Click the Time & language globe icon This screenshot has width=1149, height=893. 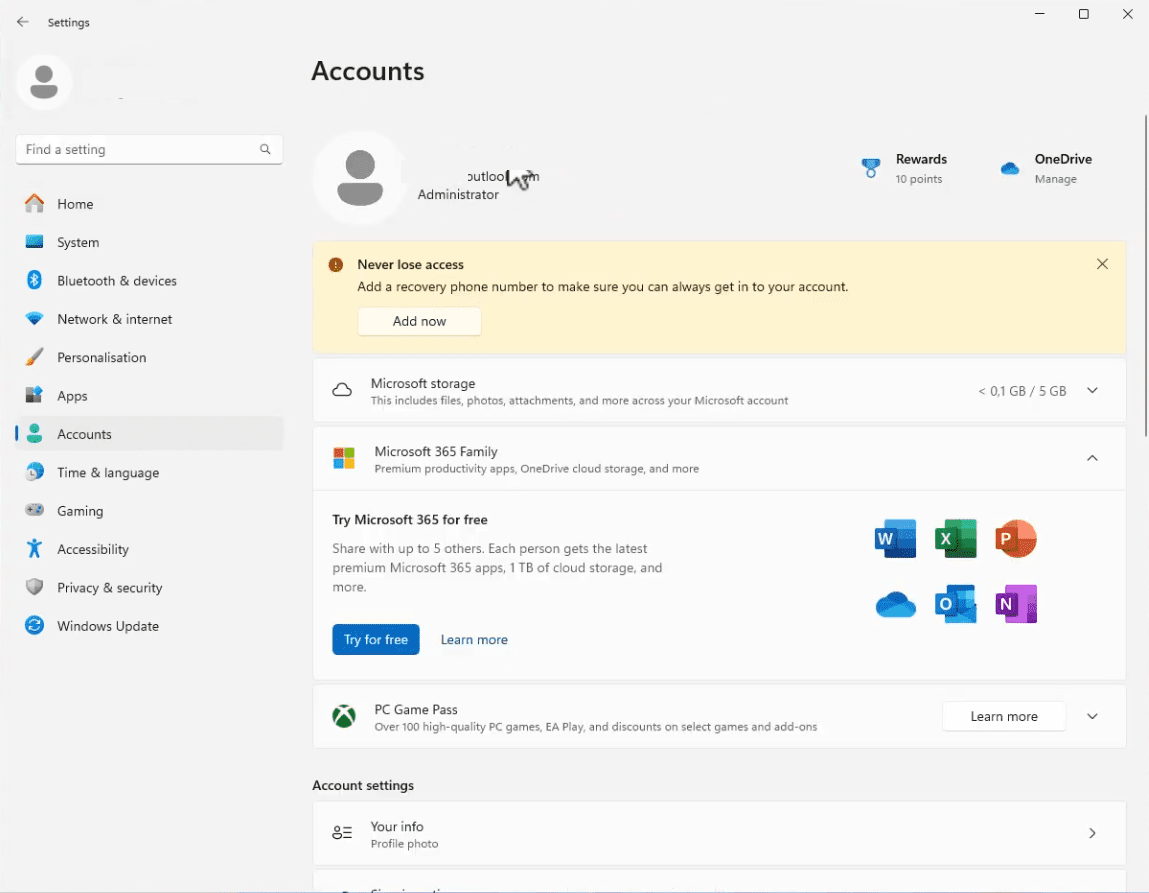tap(34, 472)
